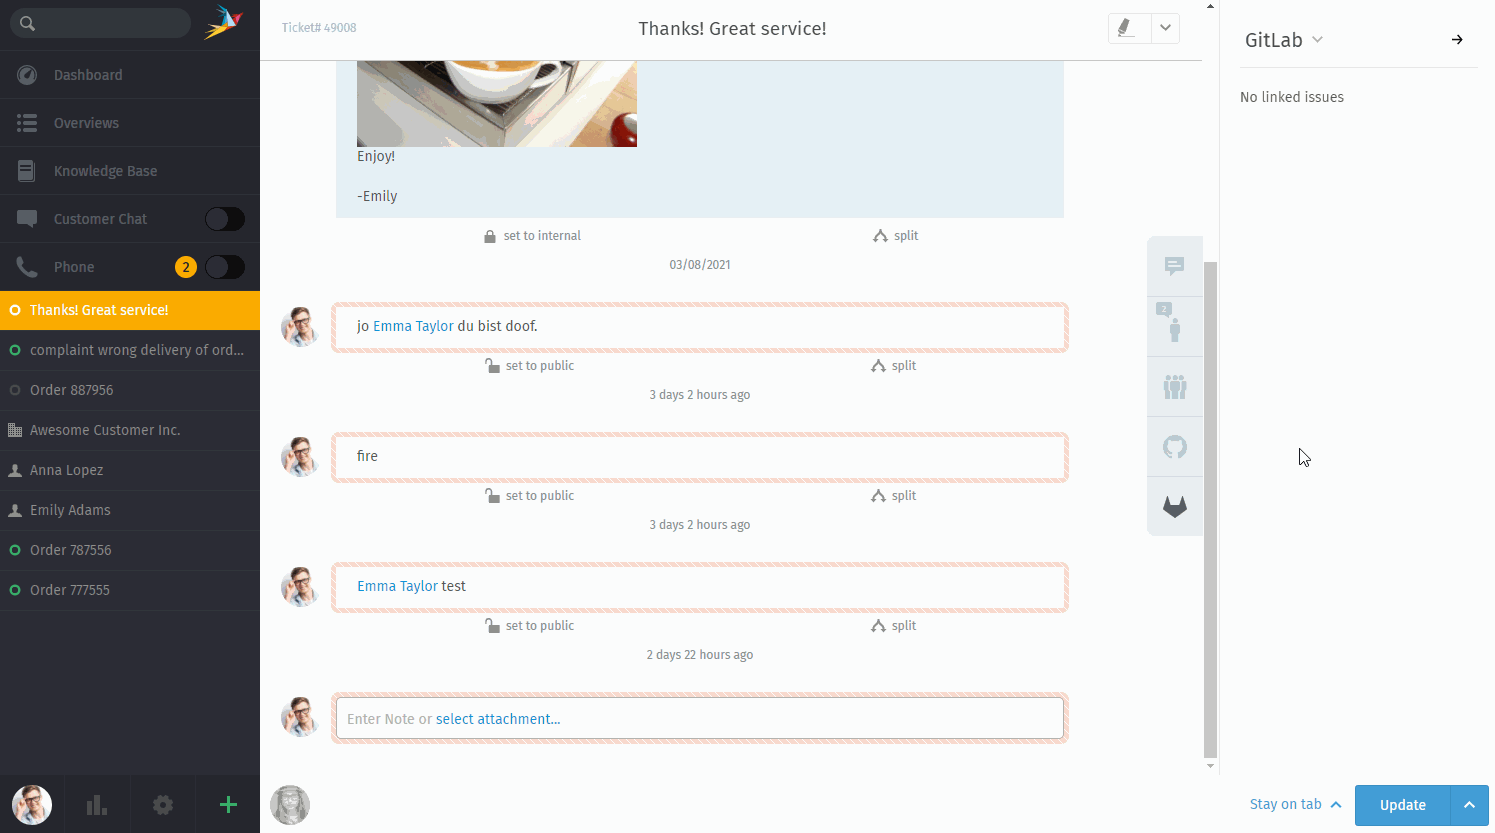Create a new ticket with plus icon
This screenshot has height=833, width=1495.
click(227, 804)
